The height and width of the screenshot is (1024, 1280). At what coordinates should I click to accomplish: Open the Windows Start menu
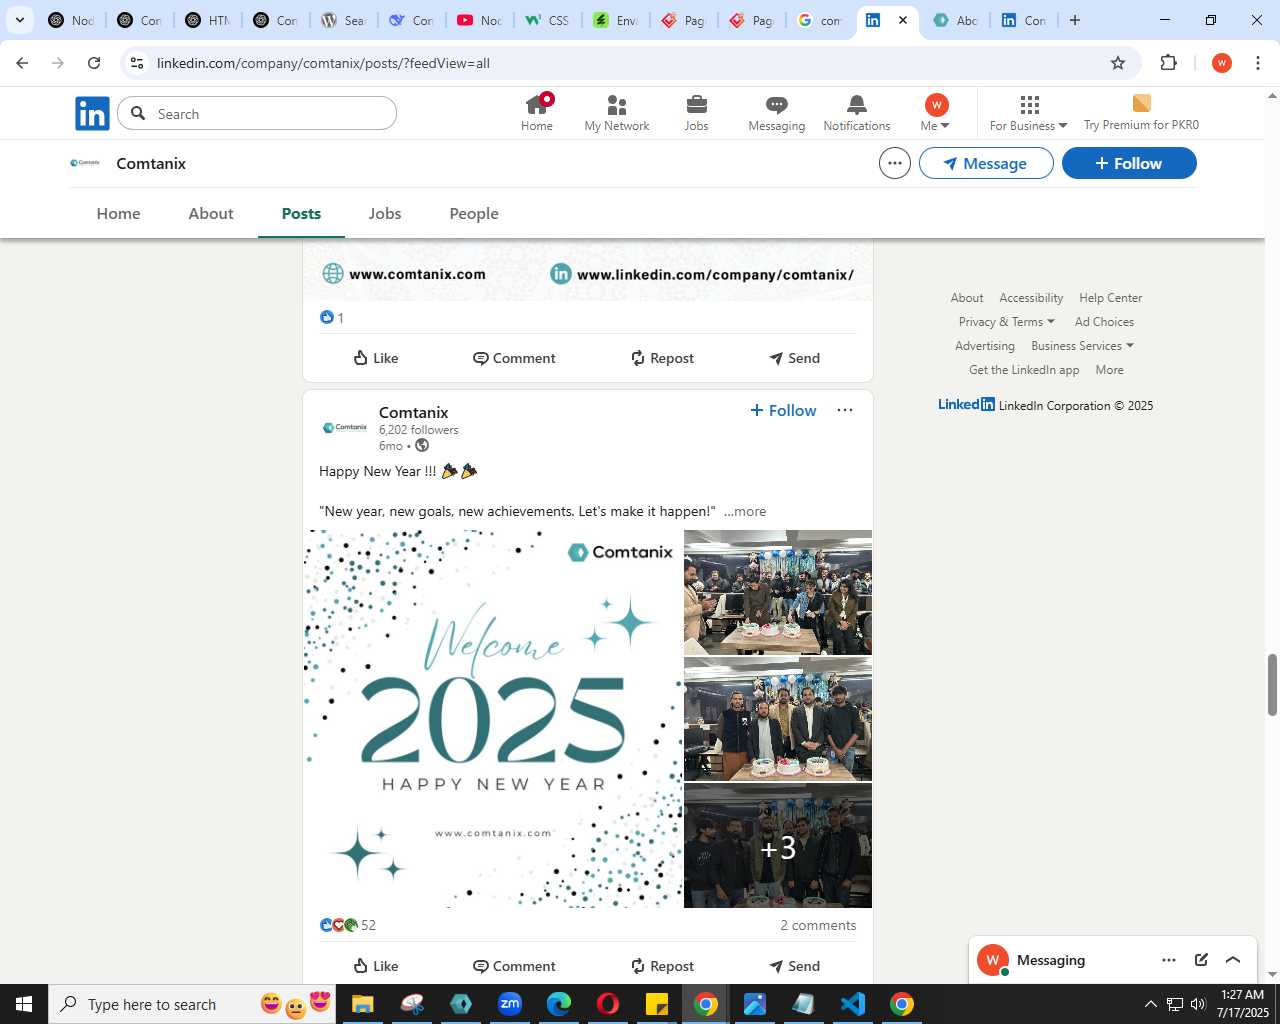pyautogui.click(x=24, y=1004)
